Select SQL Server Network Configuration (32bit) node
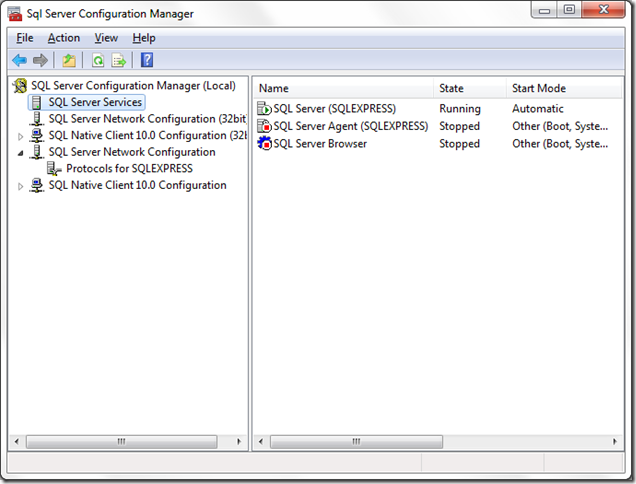 click(x=148, y=119)
